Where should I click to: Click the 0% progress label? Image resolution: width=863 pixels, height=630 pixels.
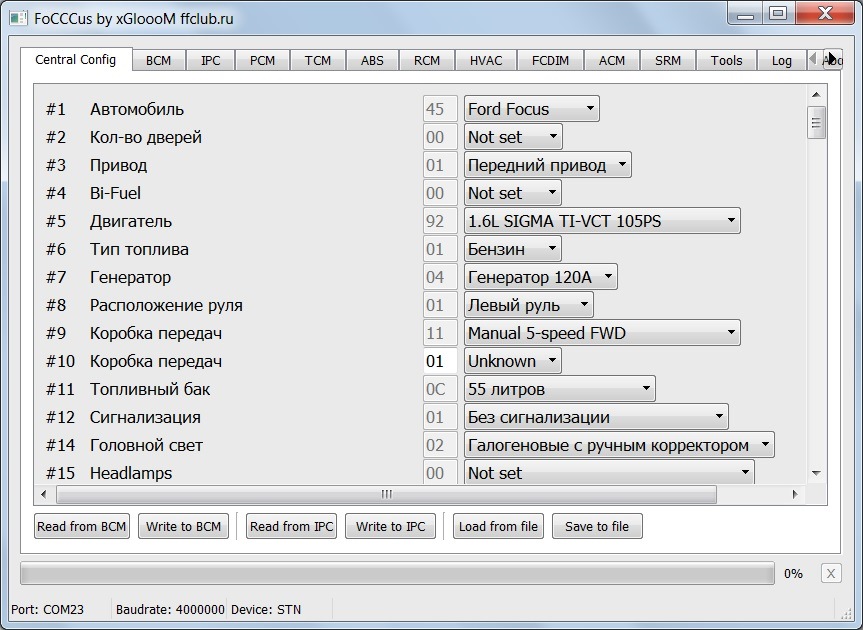[x=793, y=574]
